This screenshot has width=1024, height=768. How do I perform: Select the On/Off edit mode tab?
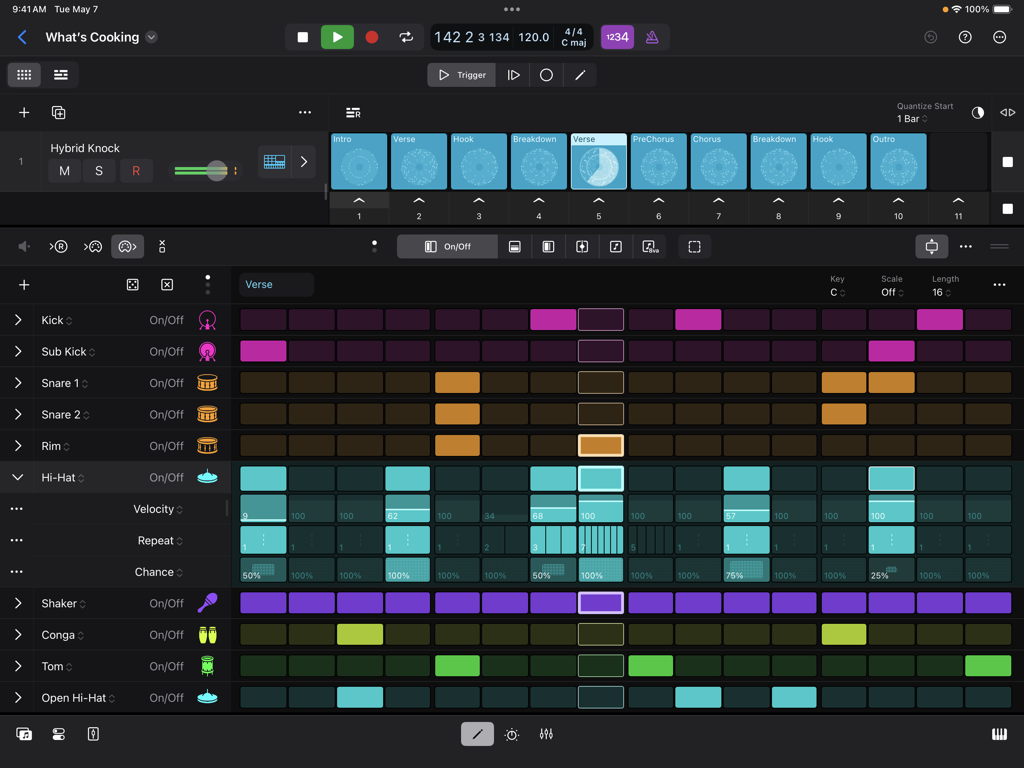click(x=447, y=246)
